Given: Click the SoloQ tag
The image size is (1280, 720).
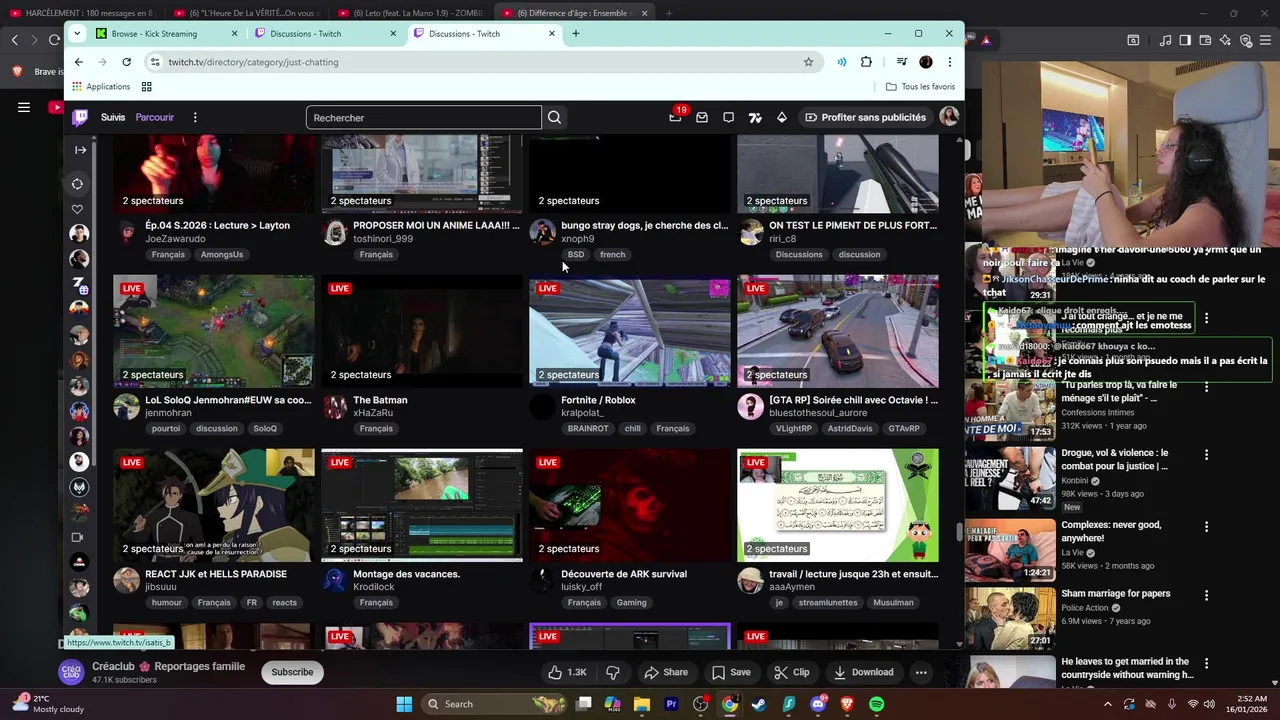Looking at the screenshot, I should tap(265, 429).
